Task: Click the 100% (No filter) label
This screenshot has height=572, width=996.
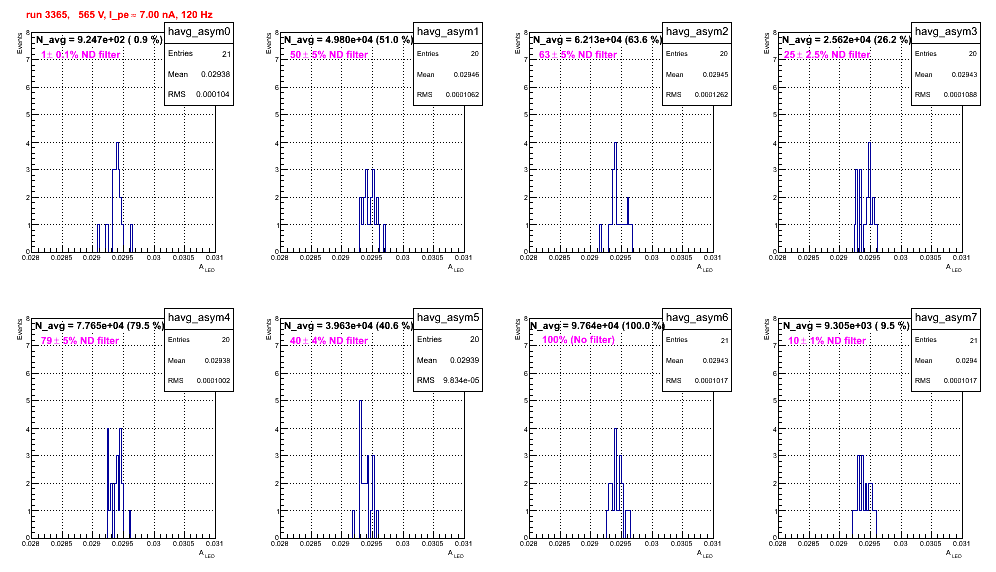Action: click(x=578, y=340)
